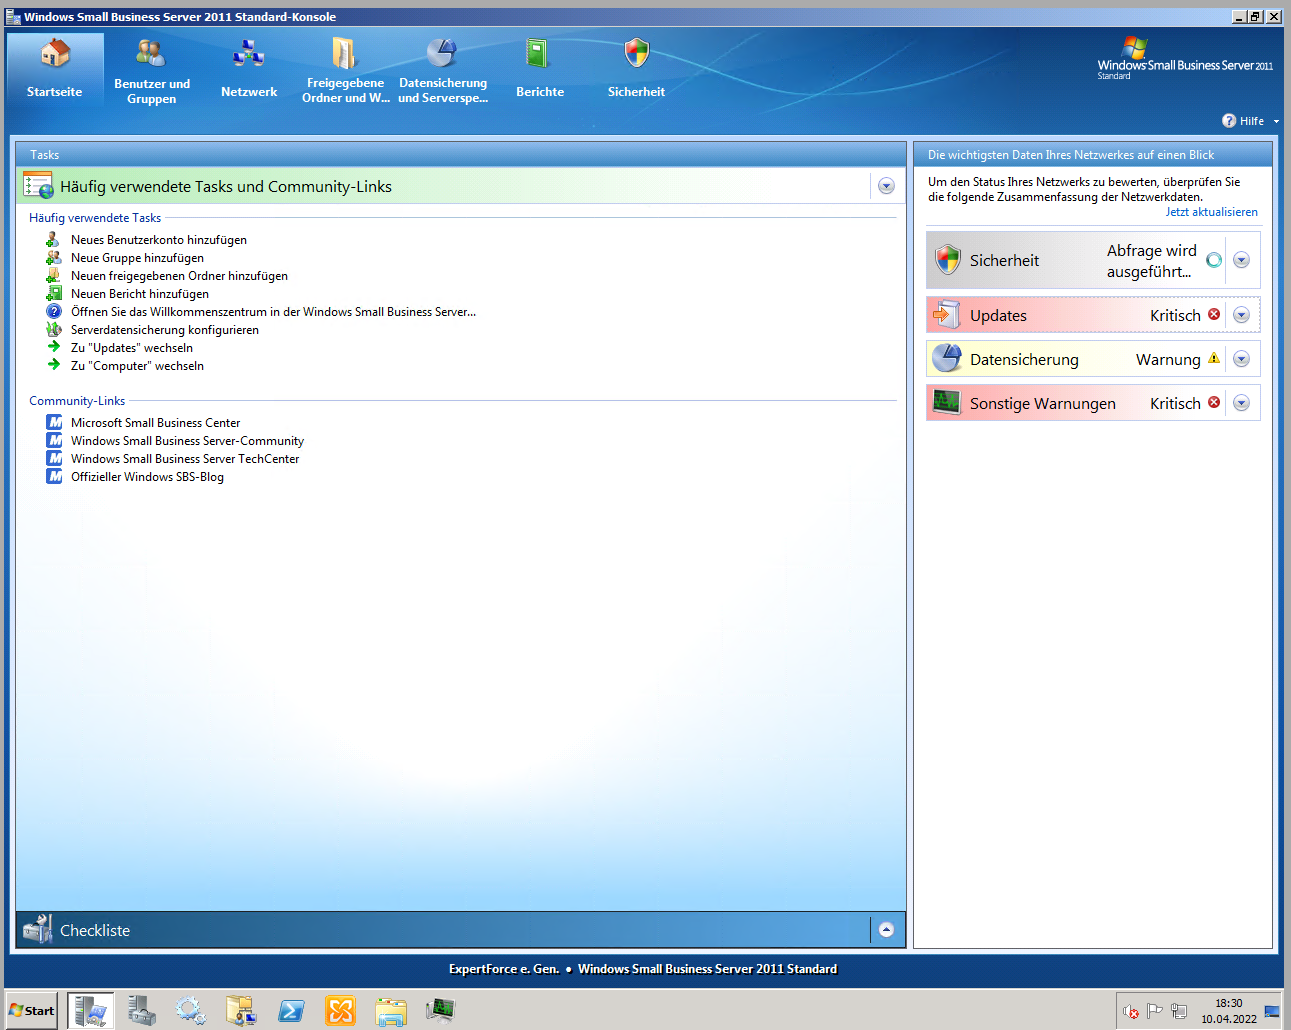Open the Netzwerk section icon
The width and height of the screenshot is (1291, 1030).
[x=248, y=53]
